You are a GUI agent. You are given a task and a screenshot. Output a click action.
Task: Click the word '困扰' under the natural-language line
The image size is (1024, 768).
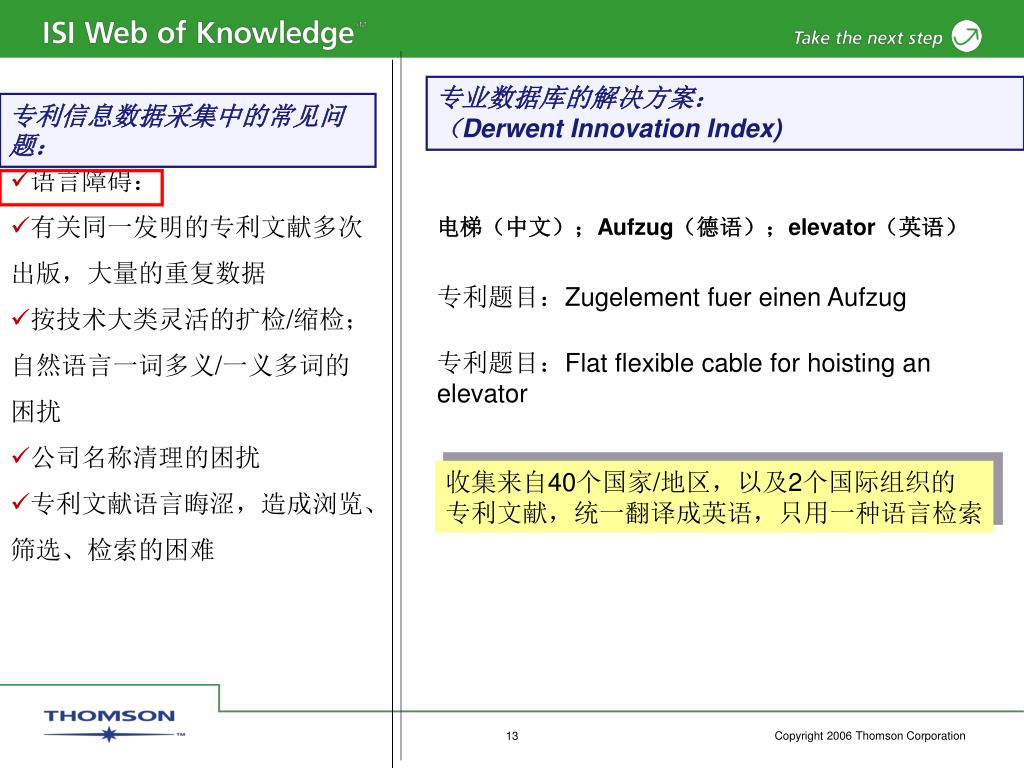coord(36,411)
